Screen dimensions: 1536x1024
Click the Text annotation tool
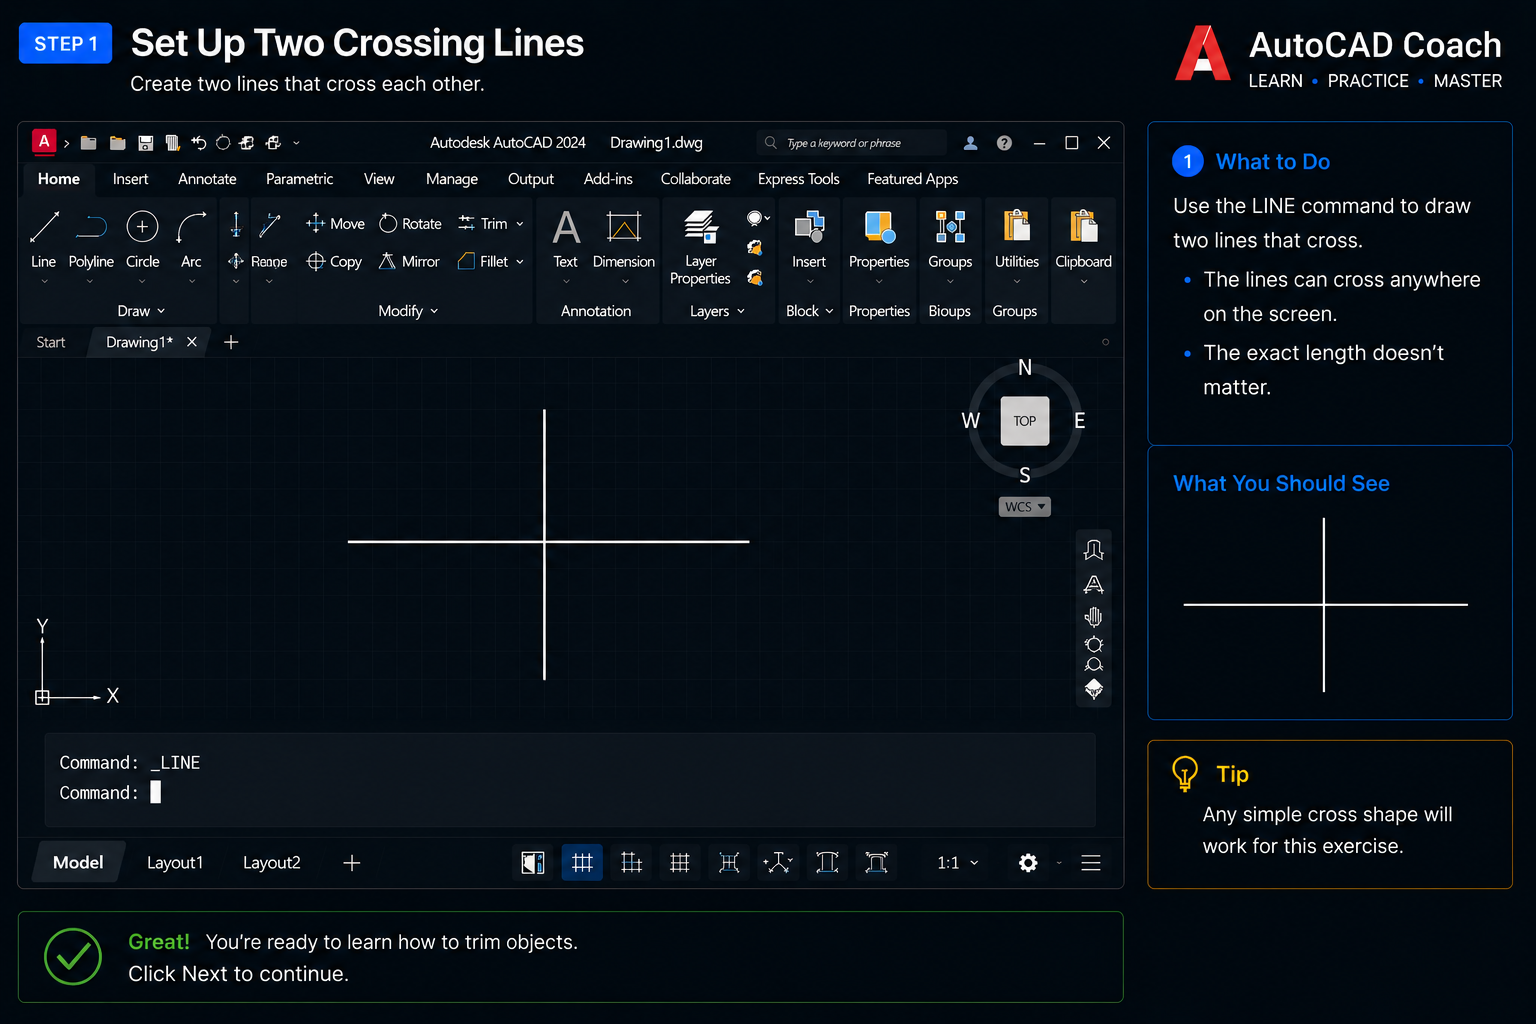tap(566, 240)
